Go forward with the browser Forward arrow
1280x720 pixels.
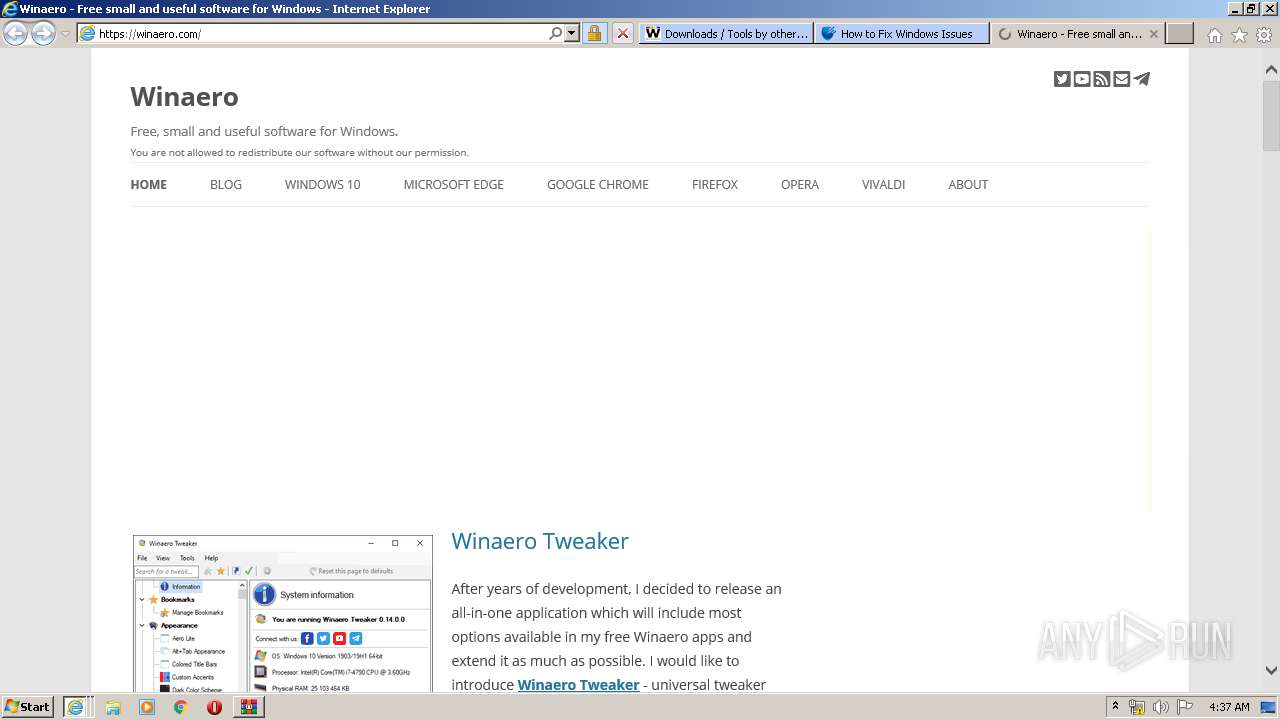[43, 33]
